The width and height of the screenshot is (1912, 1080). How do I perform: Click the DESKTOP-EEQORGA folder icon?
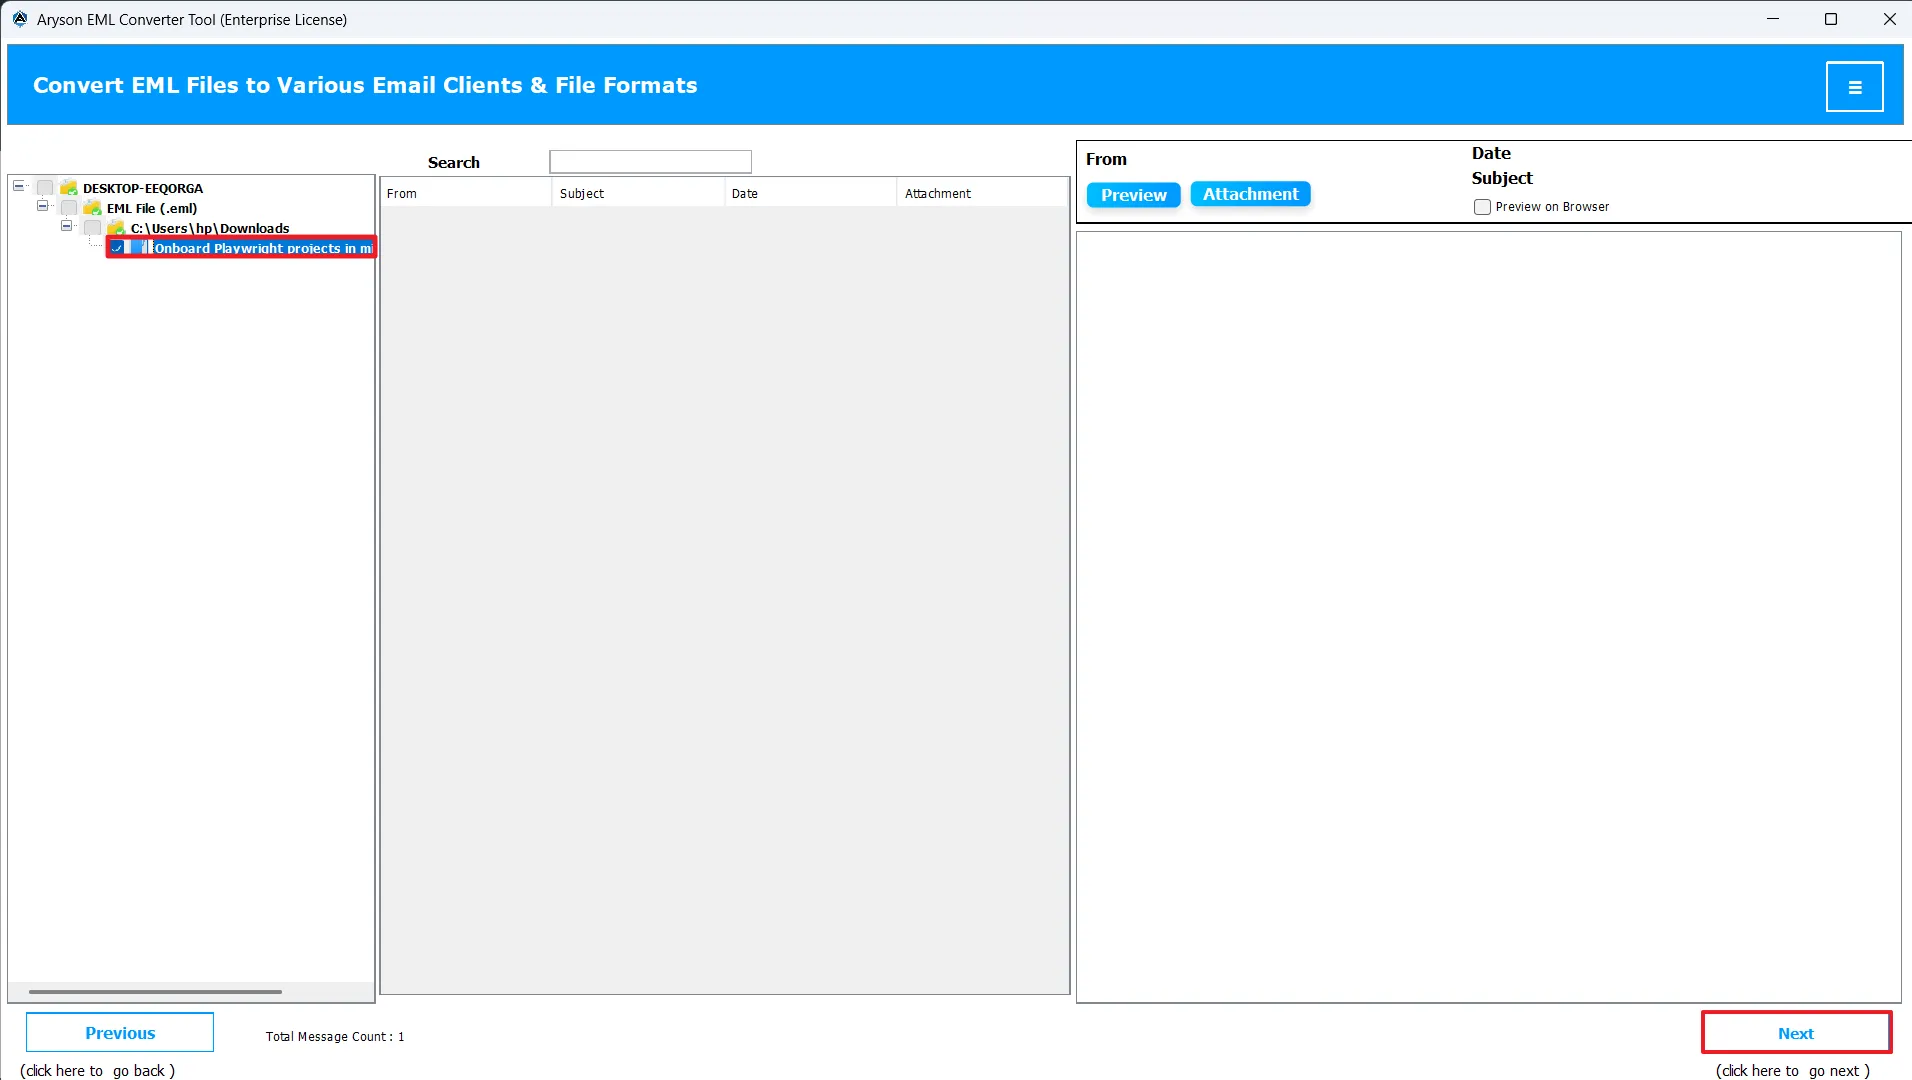point(69,188)
